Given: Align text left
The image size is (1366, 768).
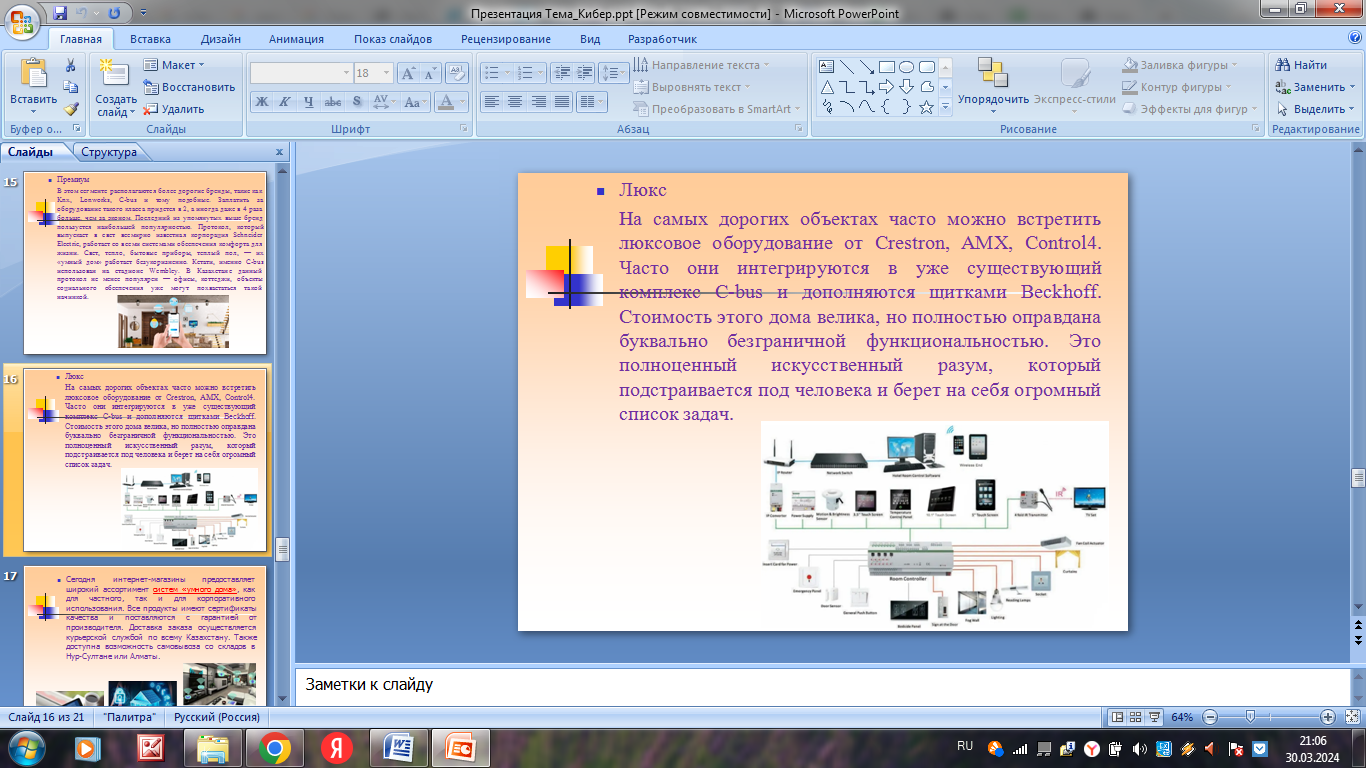Looking at the screenshot, I should point(491,101).
